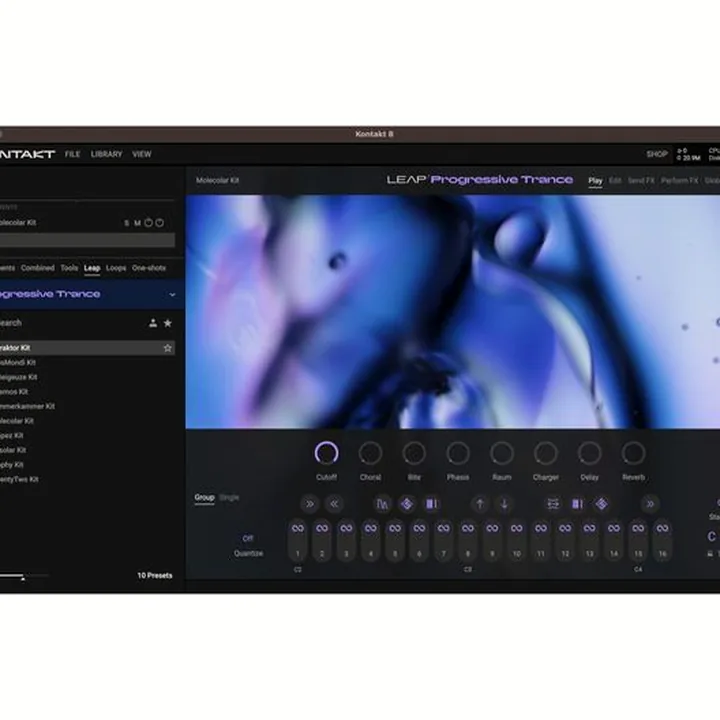This screenshot has height=720, width=720.
Task: Click the double-left-arrow icon above the pads
Action: [x=334, y=504]
